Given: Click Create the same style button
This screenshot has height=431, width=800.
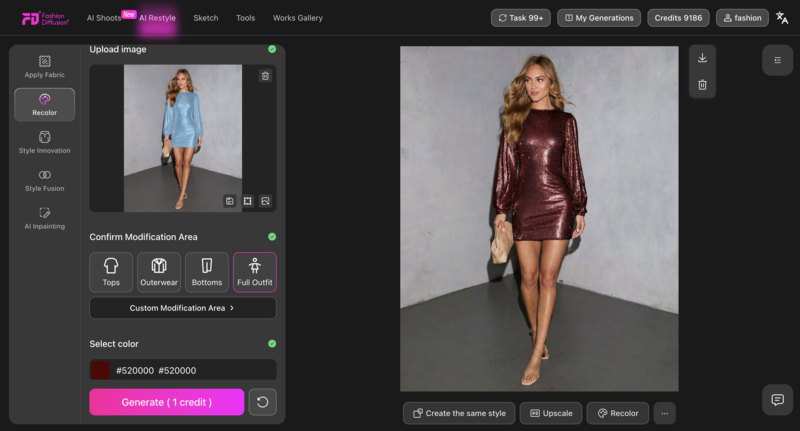Looking at the screenshot, I should tap(459, 413).
